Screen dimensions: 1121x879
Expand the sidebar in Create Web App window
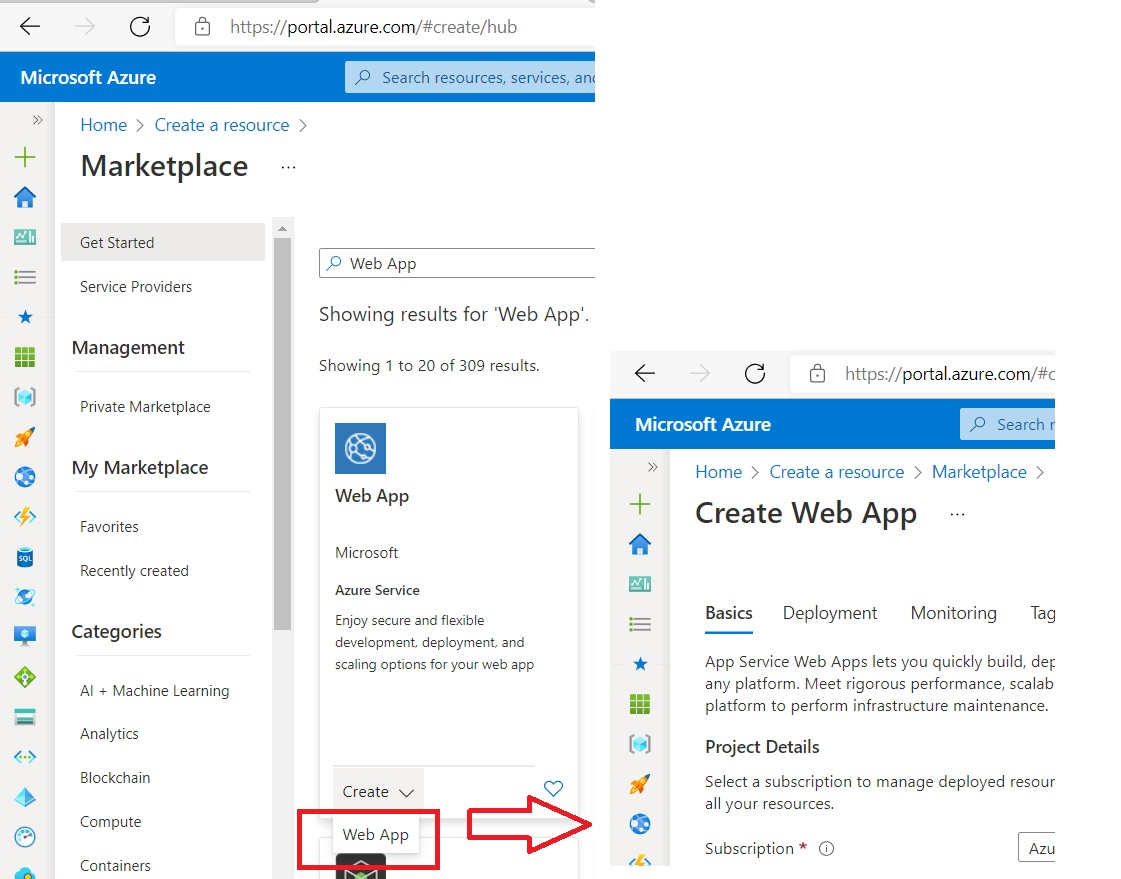click(652, 467)
